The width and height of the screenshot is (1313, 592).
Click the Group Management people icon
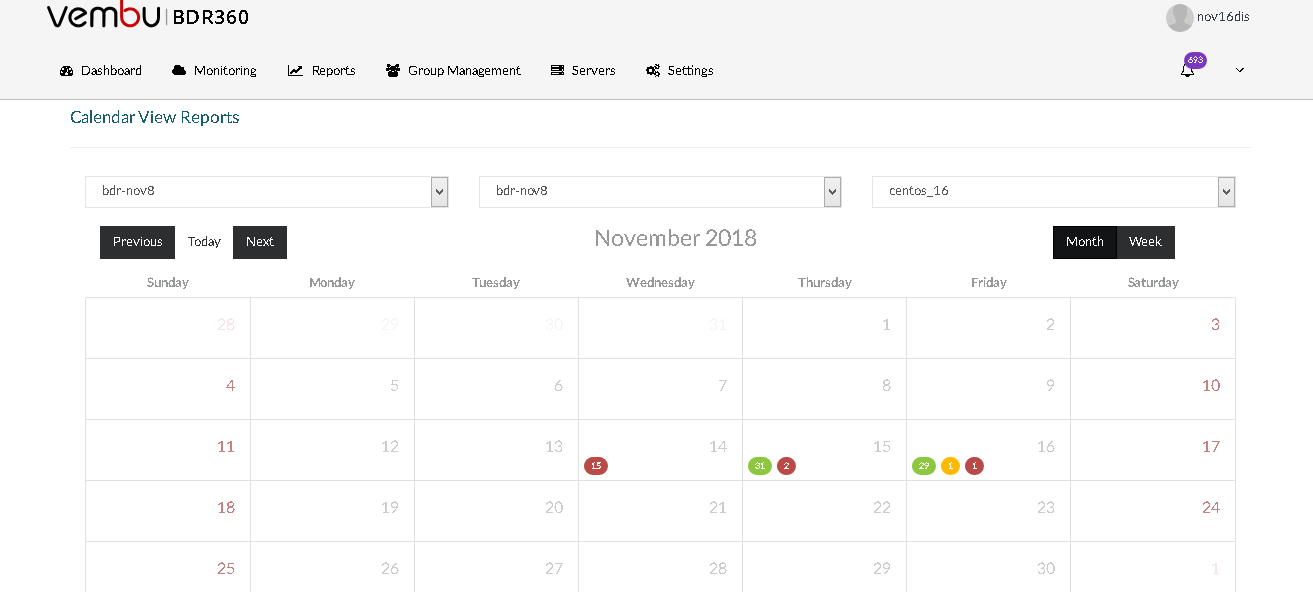393,71
